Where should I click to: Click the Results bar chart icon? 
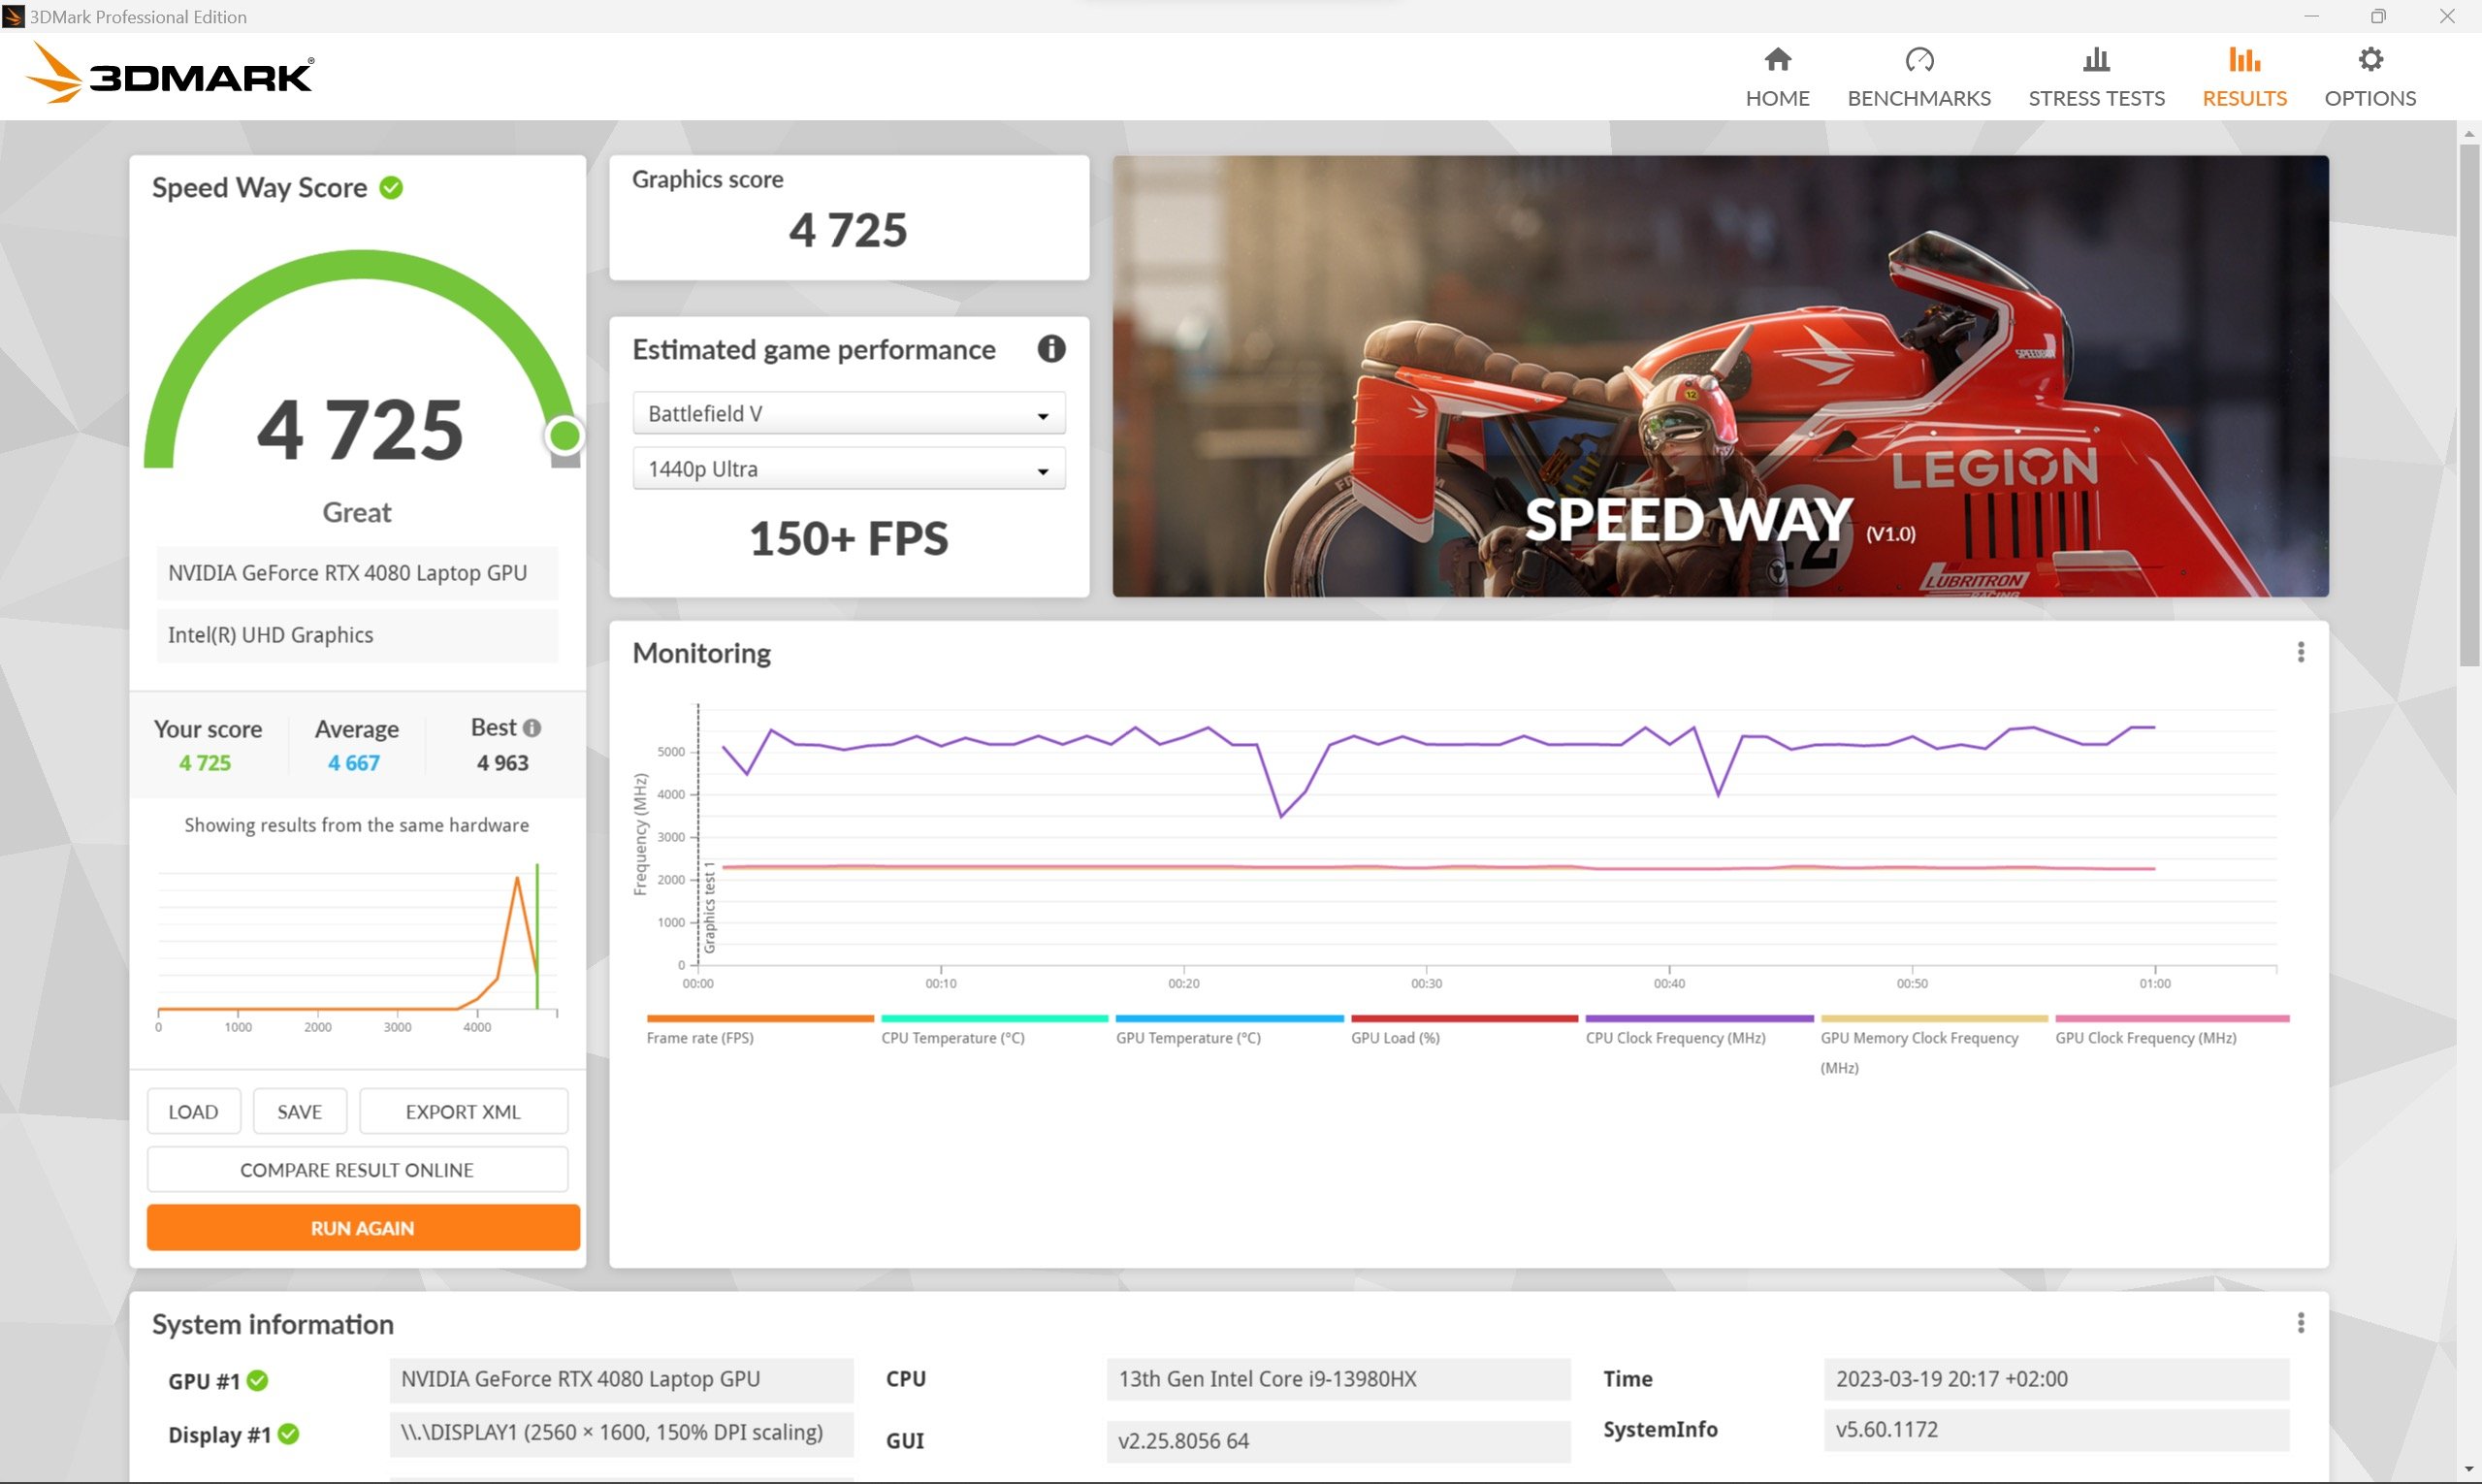coord(2244,60)
